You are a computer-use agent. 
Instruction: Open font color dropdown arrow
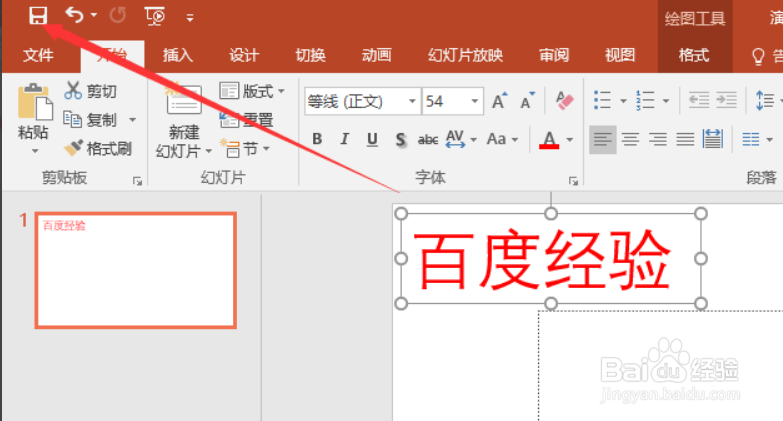point(570,140)
